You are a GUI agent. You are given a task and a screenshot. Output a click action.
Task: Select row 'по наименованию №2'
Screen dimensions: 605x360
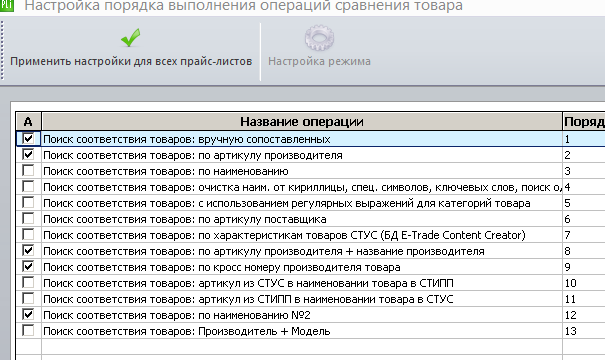pos(302,315)
